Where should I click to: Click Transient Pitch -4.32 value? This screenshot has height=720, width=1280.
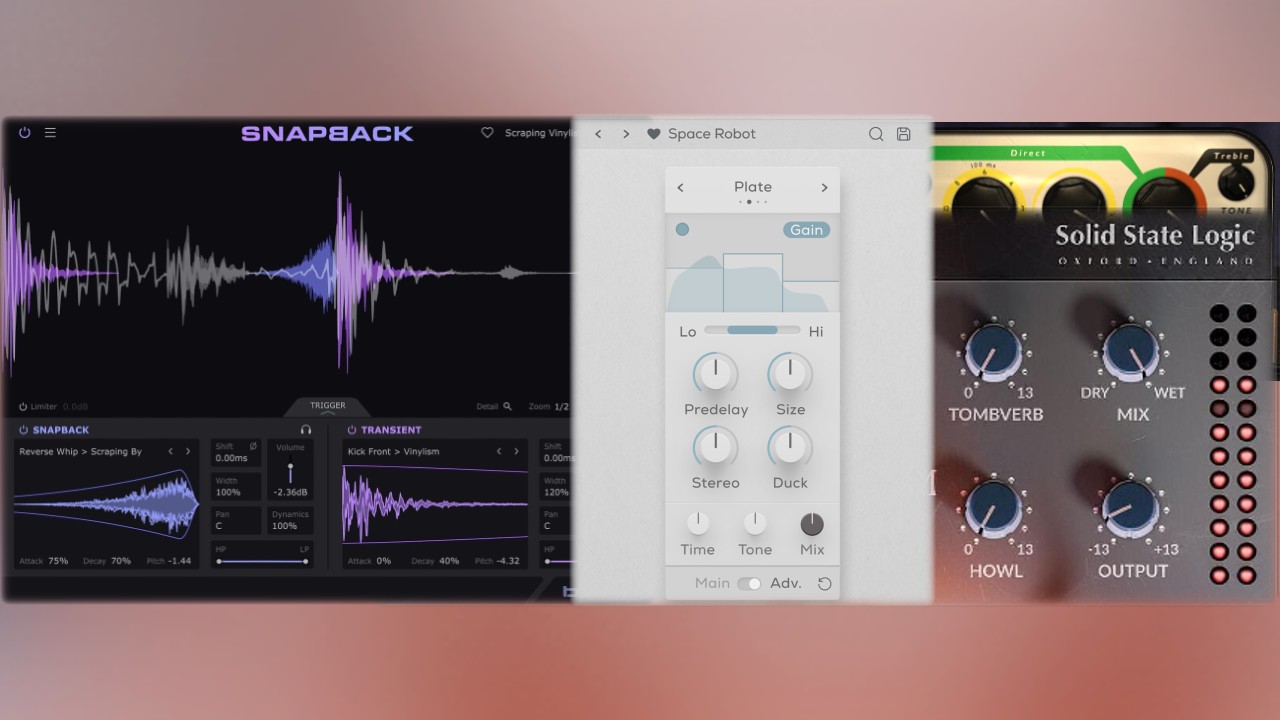508,561
